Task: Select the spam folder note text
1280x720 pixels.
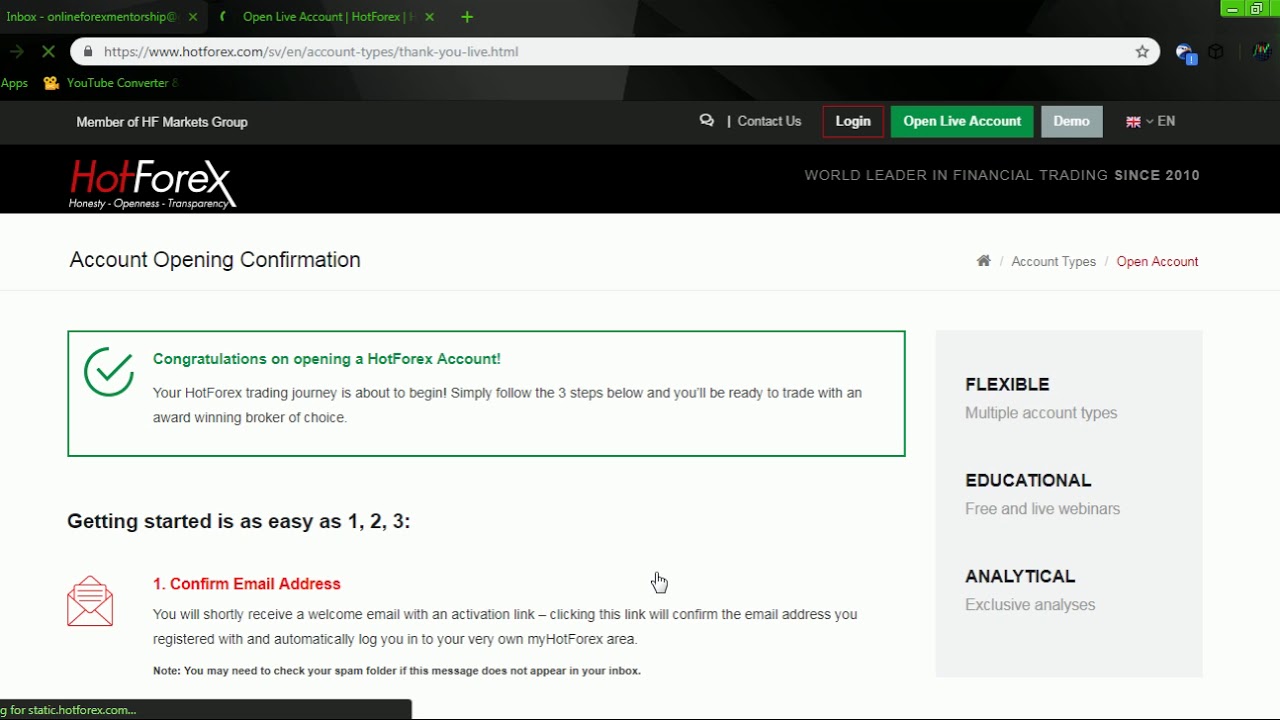Action: point(397,671)
